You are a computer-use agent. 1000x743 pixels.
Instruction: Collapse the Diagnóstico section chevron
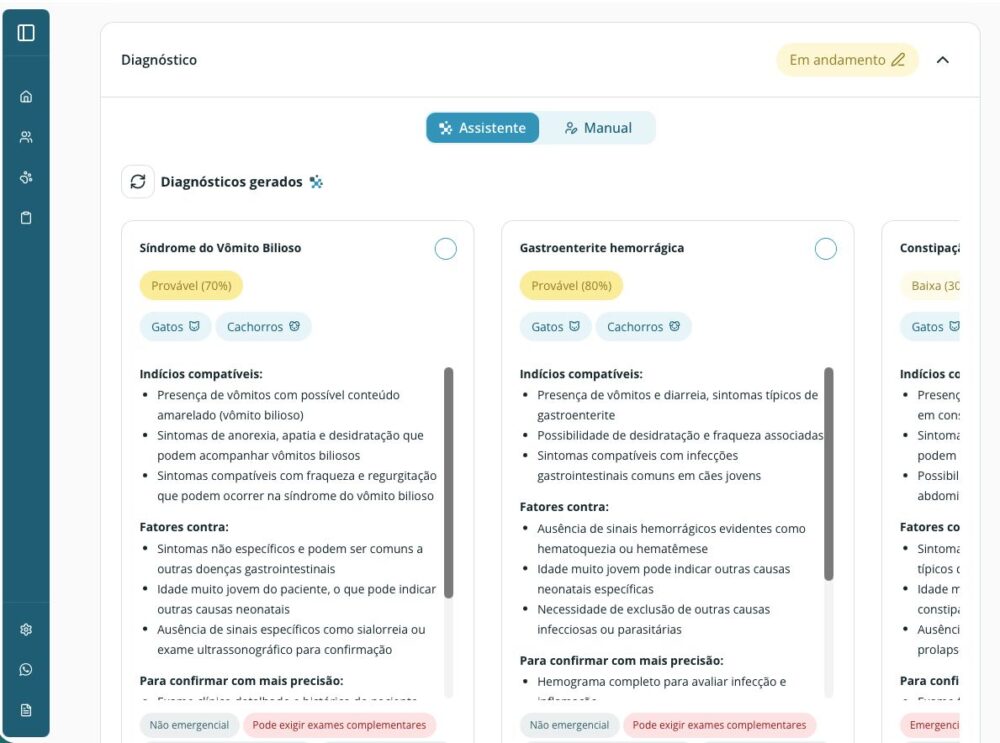click(x=942, y=60)
